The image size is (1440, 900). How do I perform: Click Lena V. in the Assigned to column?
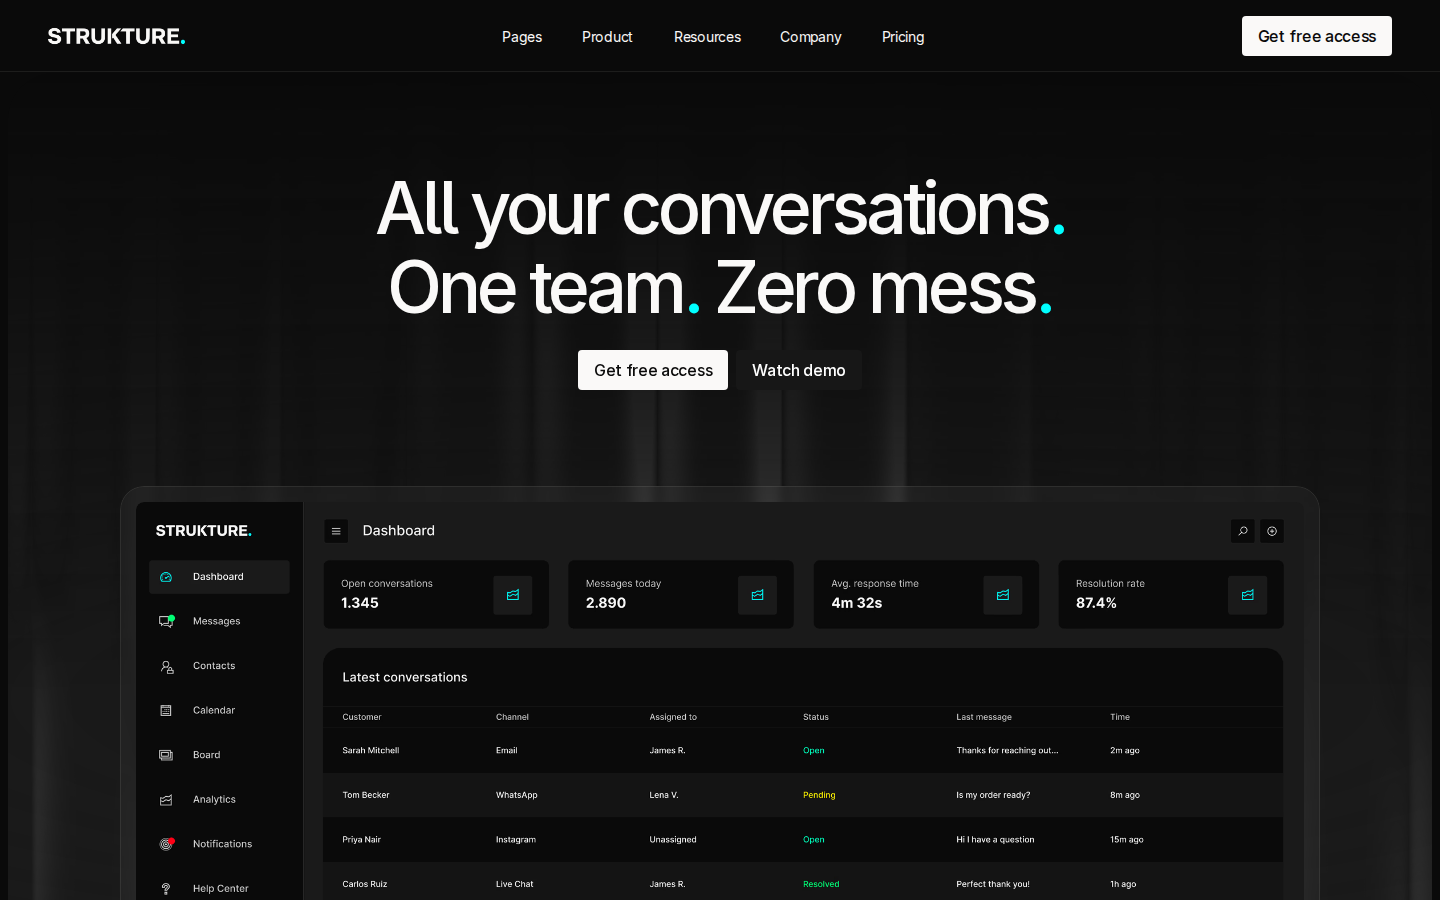664,795
